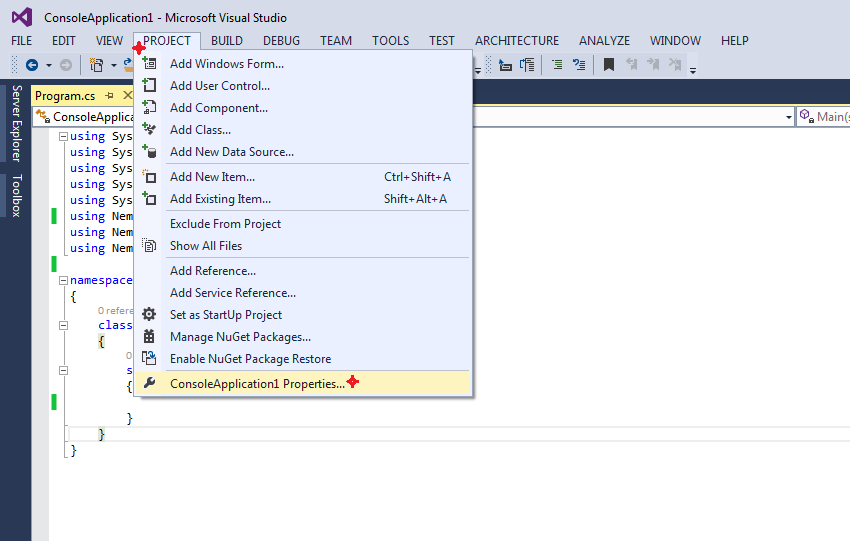Click the Uncomment Selection toolbar icon
The image size is (850, 541).
579,65
